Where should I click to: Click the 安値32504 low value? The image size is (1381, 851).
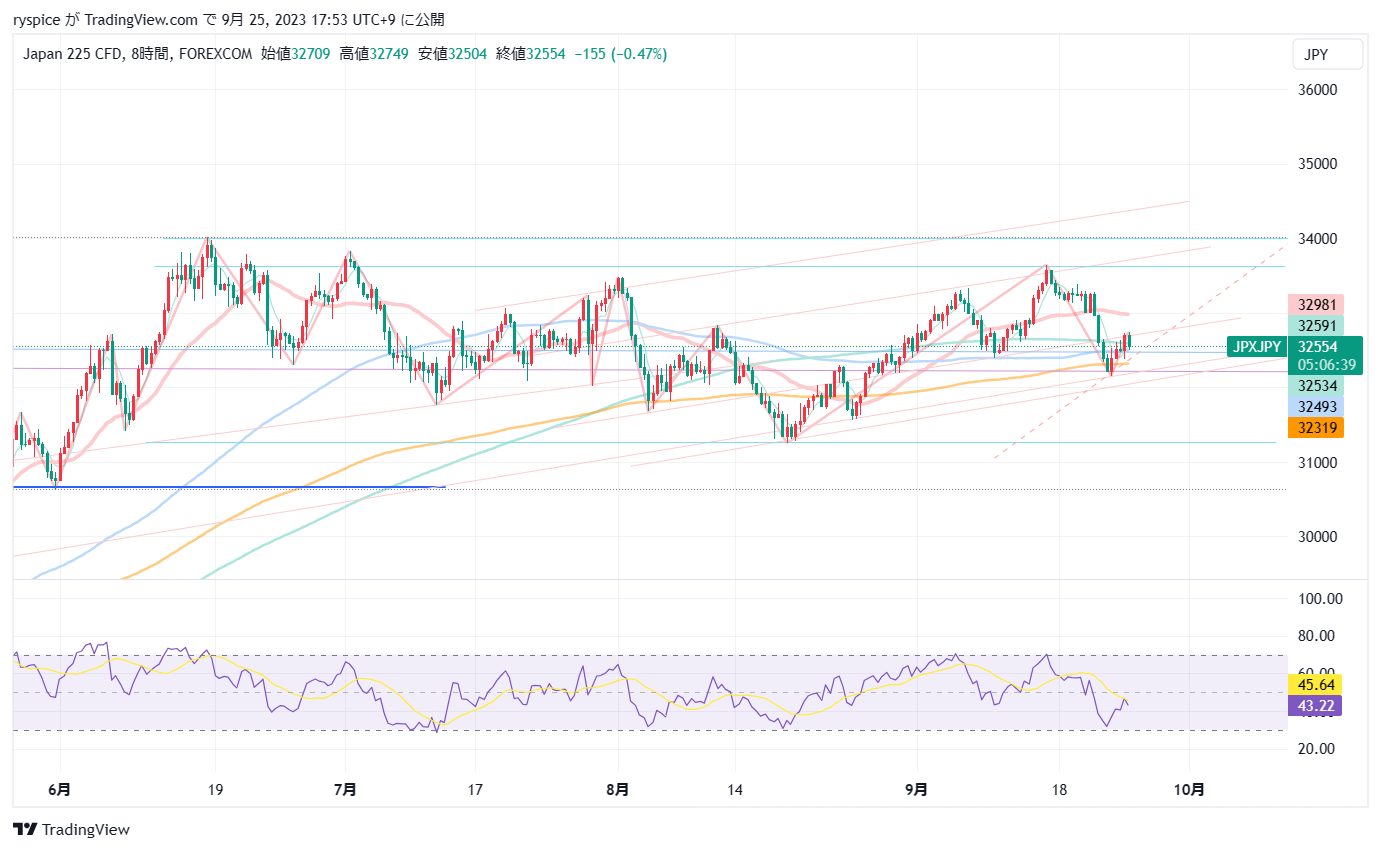[x=452, y=54]
